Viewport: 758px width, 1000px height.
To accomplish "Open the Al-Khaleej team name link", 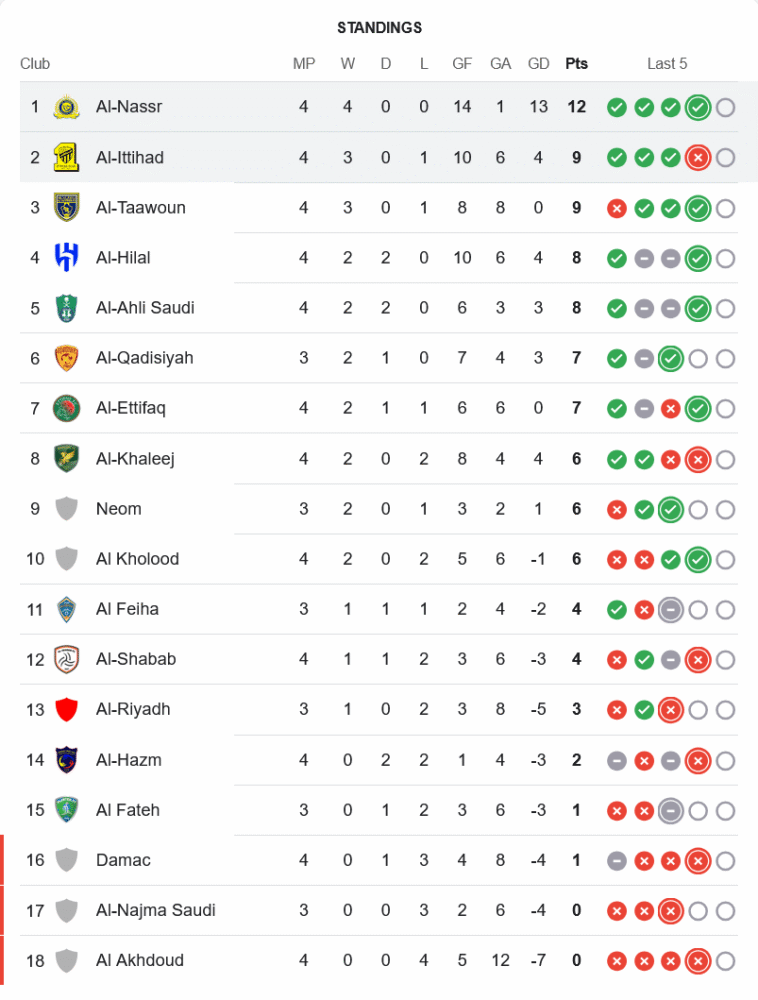I will (135, 459).
